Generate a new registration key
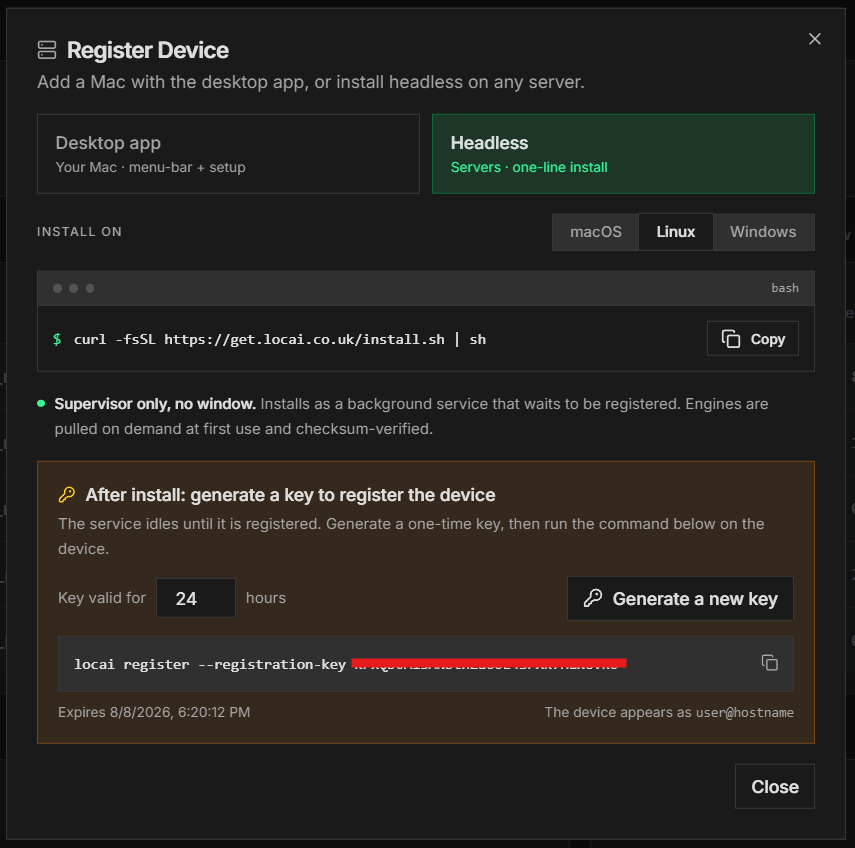The height and width of the screenshot is (848, 855). (680, 598)
